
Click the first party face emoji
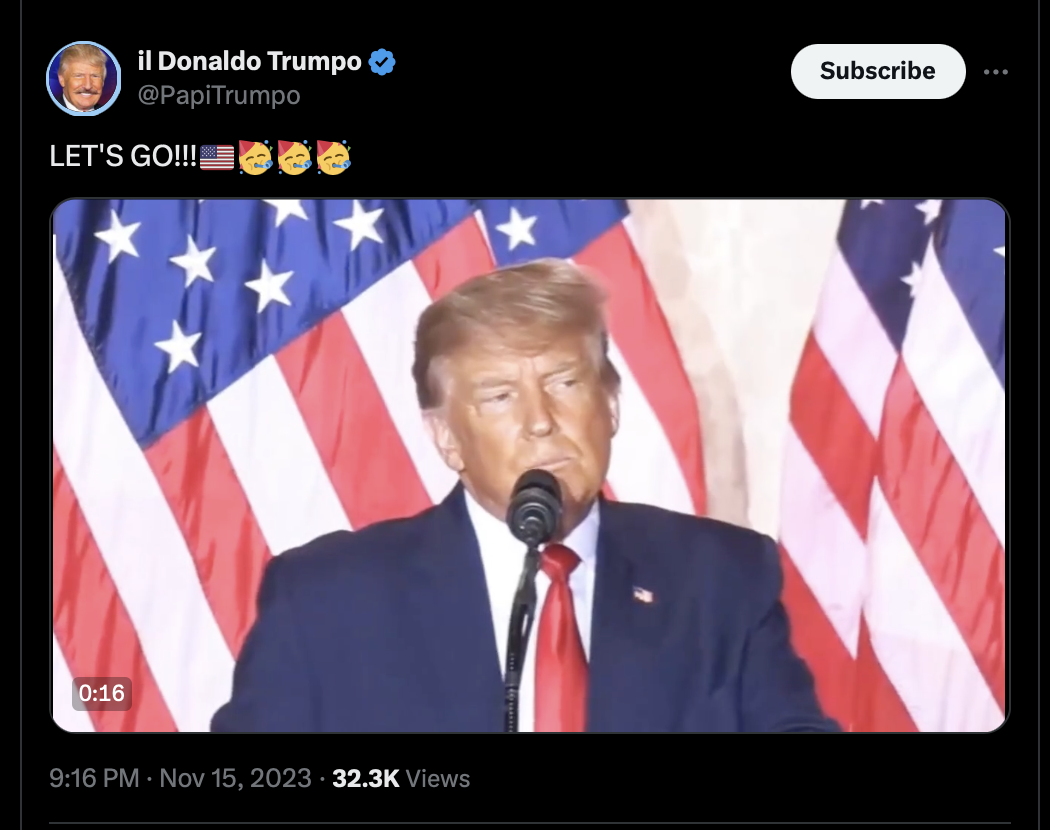(256, 157)
